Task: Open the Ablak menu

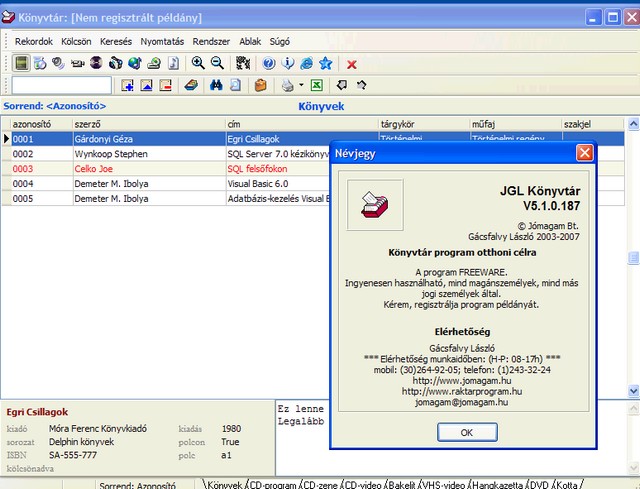Action: (250, 42)
